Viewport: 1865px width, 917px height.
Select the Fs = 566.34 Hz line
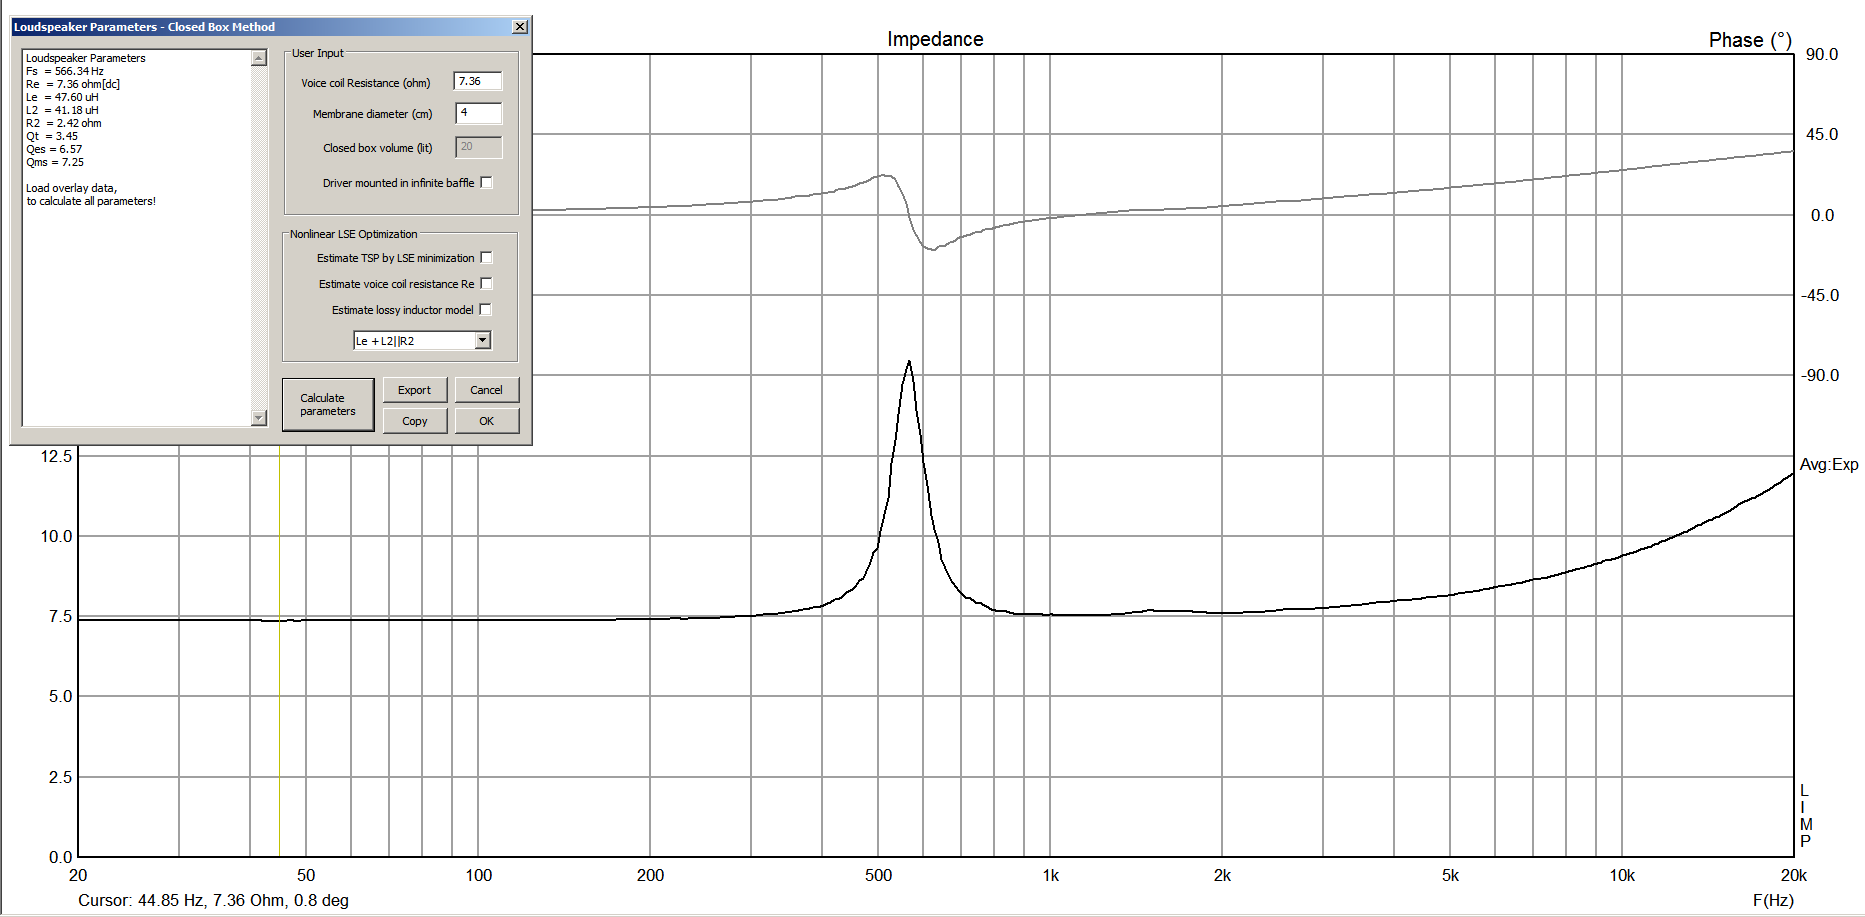tap(65, 71)
